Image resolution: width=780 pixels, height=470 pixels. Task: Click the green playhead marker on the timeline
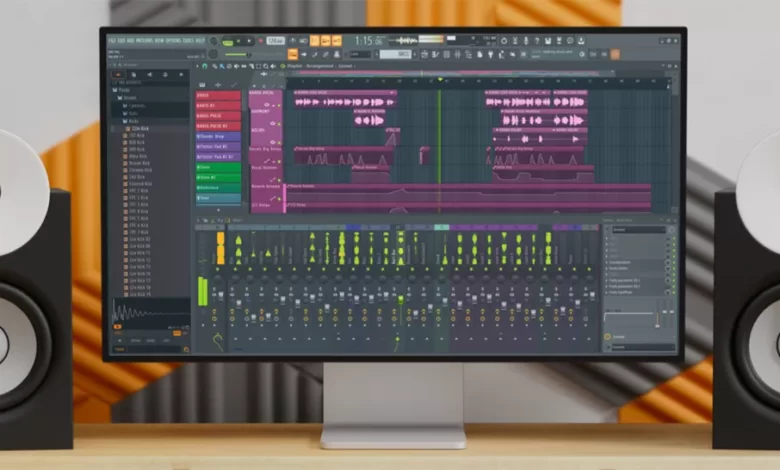pos(438,78)
